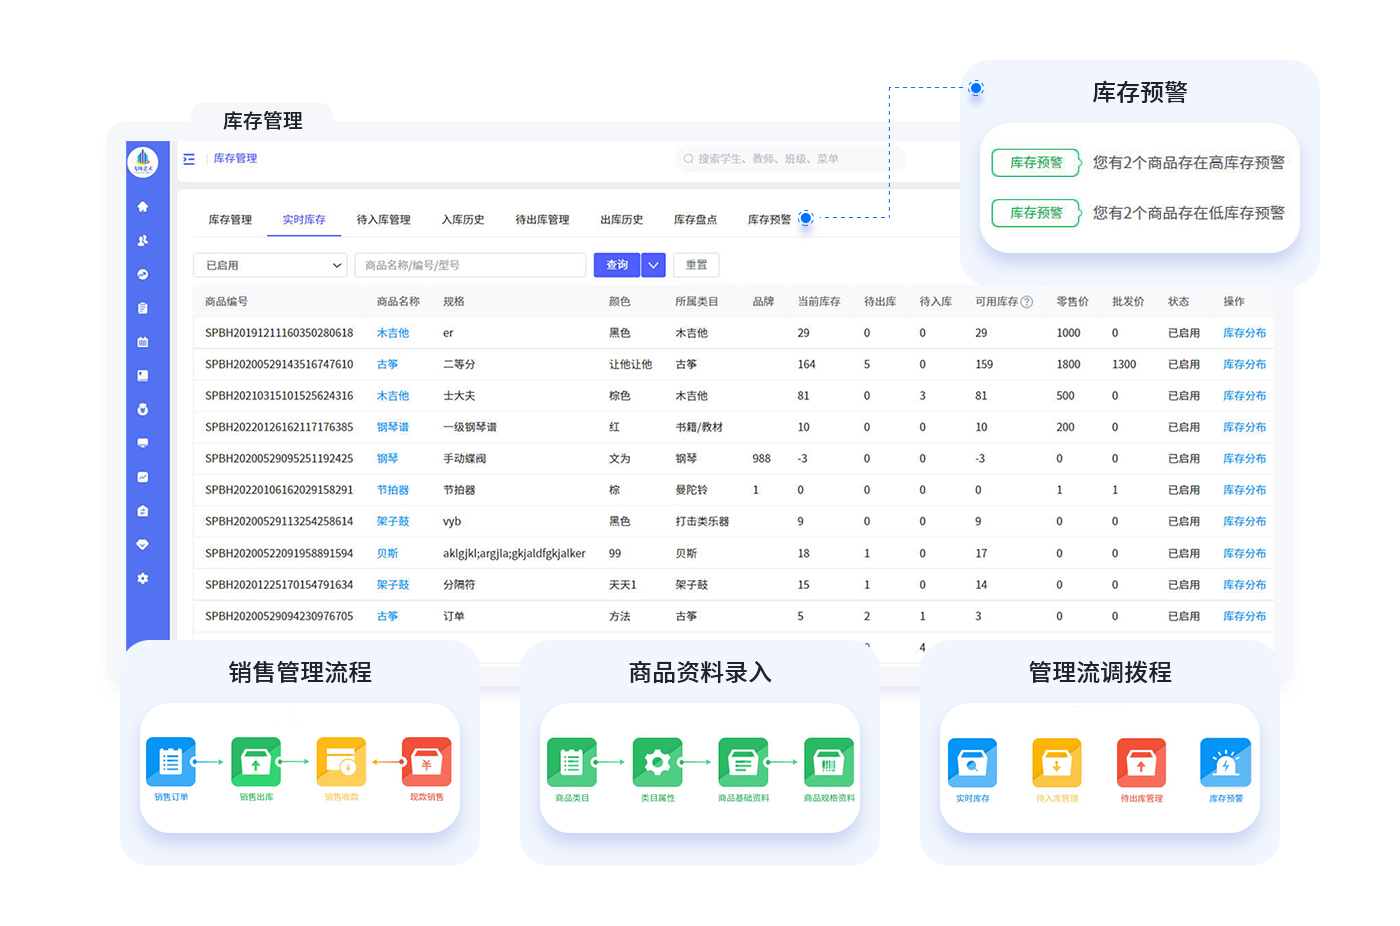Click the red 待出库管理 icon
The image size is (1400, 926).
pos(1141,763)
